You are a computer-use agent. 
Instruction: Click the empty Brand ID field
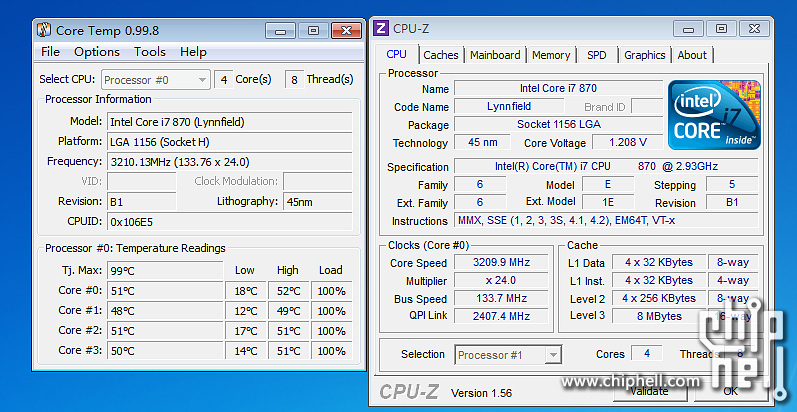pos(647,106)
